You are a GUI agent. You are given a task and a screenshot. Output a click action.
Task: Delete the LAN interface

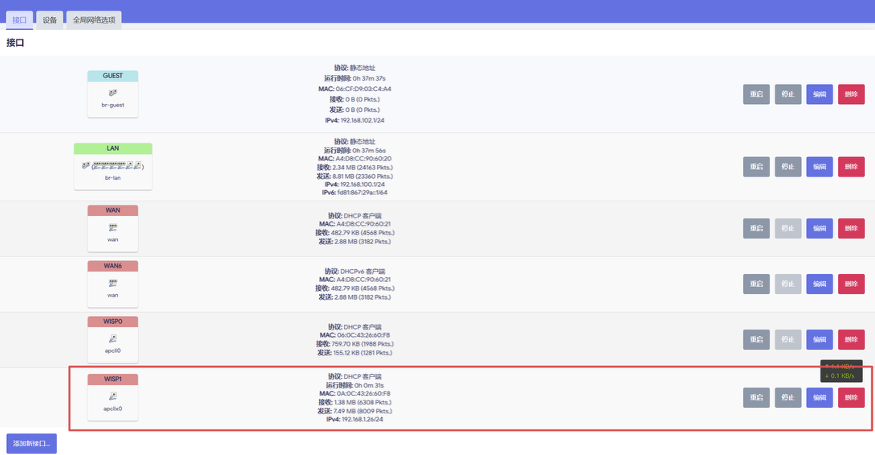coord(851,166)
